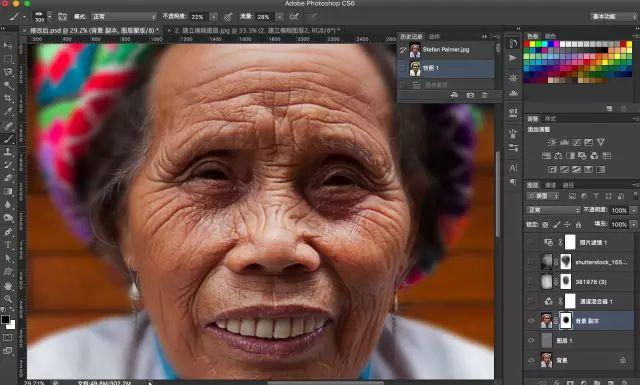Click the brush opacity 22% field
640x385 pixels.
(199, 17)
